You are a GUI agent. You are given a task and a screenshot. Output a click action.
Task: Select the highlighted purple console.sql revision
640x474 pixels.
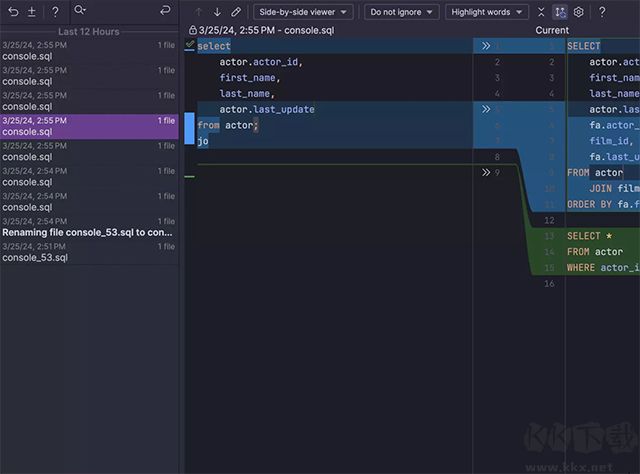[x=89, y=127]
